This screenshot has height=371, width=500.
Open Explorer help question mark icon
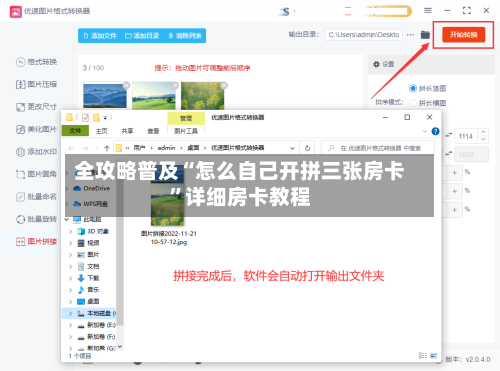point(435,131)
